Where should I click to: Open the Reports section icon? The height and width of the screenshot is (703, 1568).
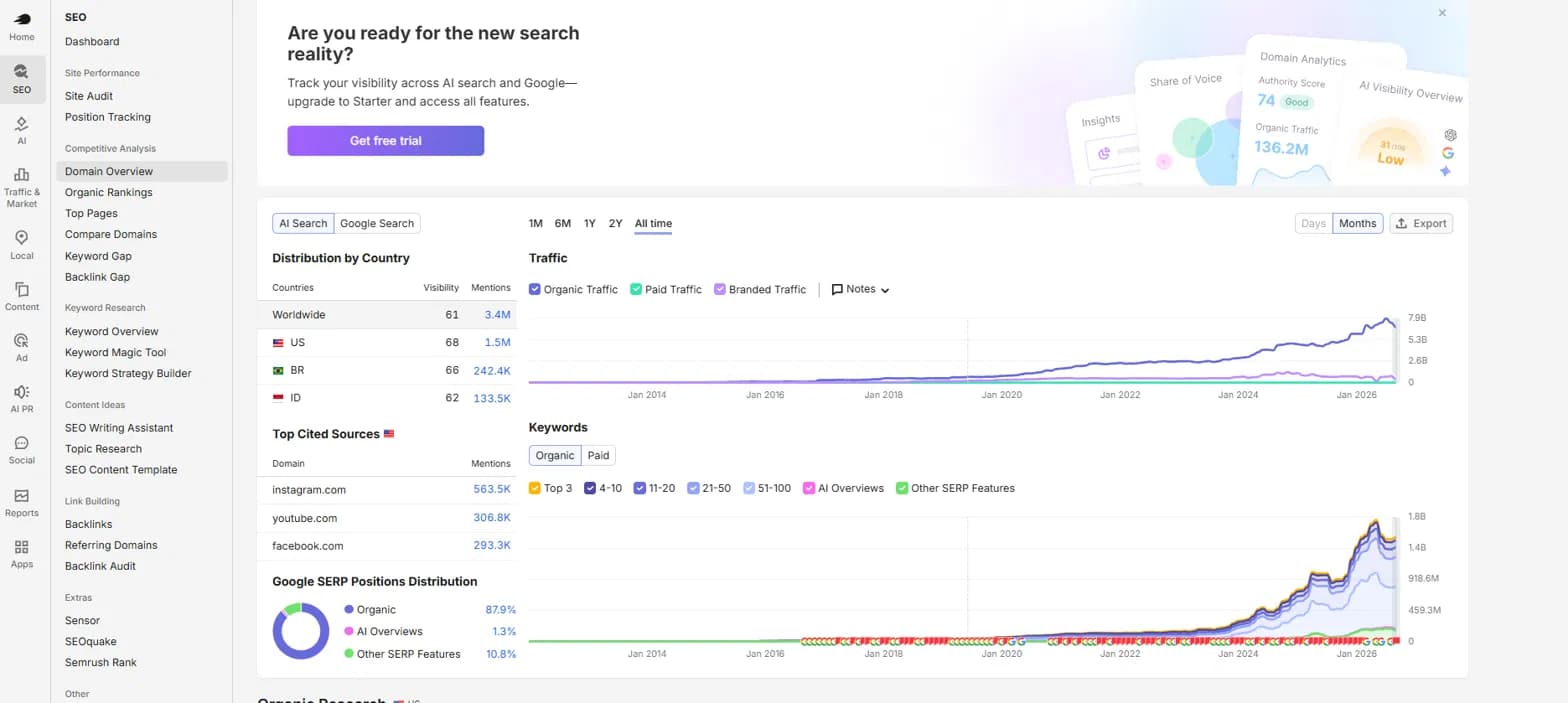coord(22,503)
